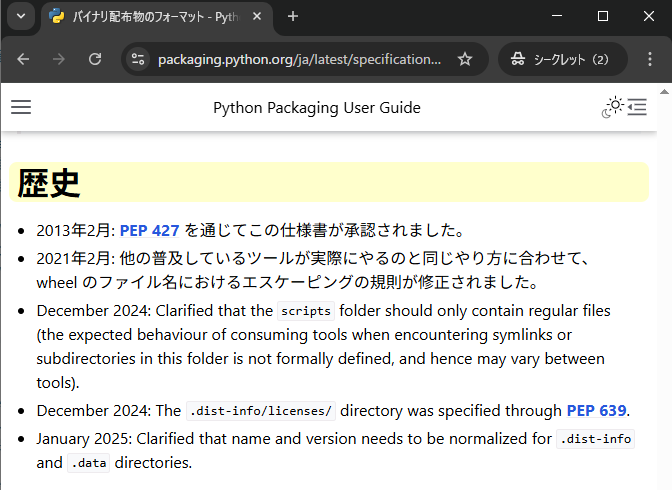This screenshot has width=672, height=490.
Task: Click the scripts code label
Action: [306, 311]
